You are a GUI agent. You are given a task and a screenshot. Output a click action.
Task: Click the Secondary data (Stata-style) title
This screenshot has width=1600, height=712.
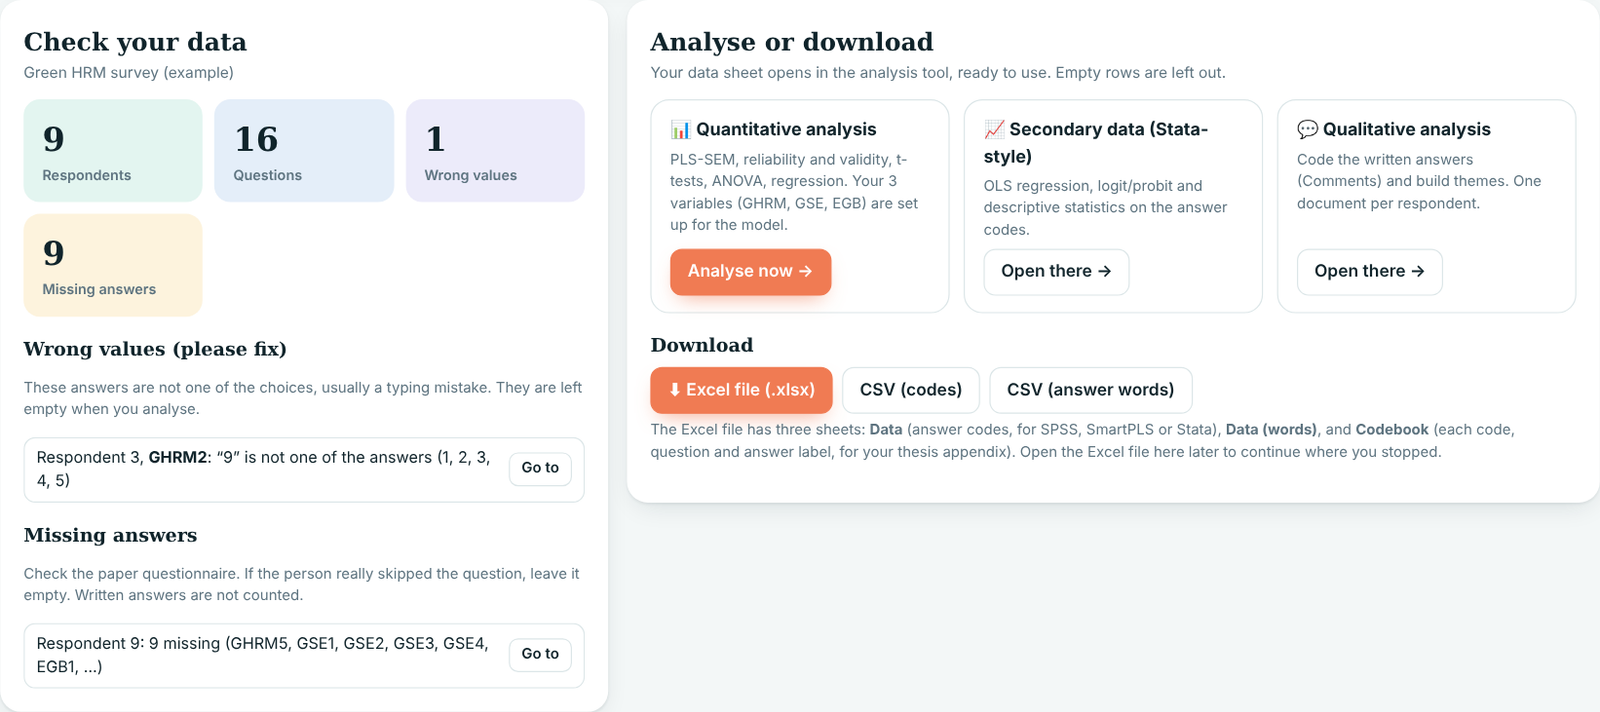click(1096, 143)
